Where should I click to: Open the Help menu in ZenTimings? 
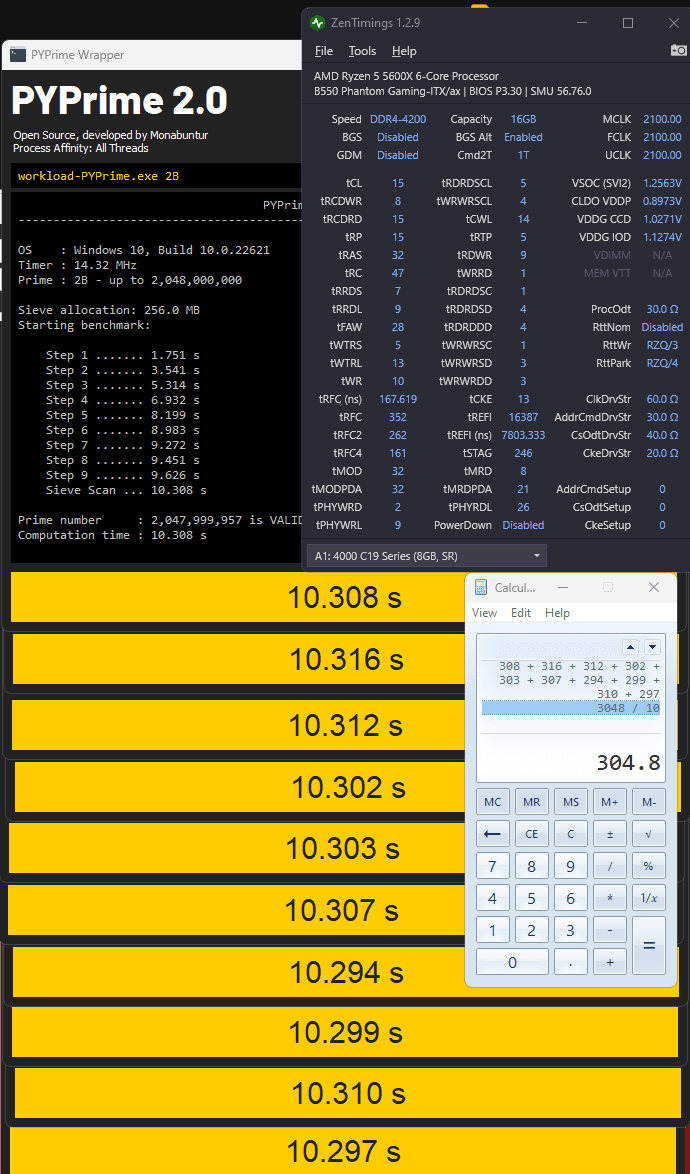click(x=404, y=51)
